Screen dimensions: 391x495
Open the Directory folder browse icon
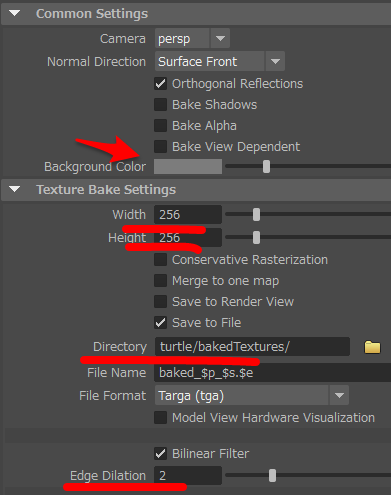click(x=372, y=347)
